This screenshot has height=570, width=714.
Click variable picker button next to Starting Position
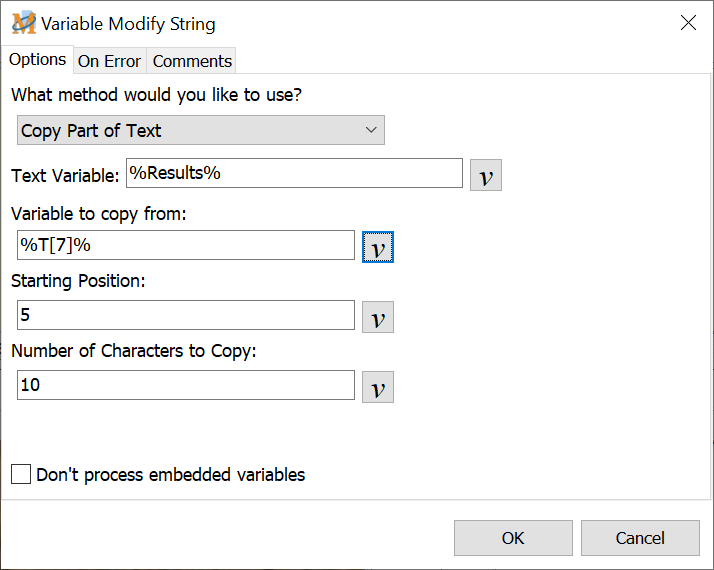coord(377,317)
